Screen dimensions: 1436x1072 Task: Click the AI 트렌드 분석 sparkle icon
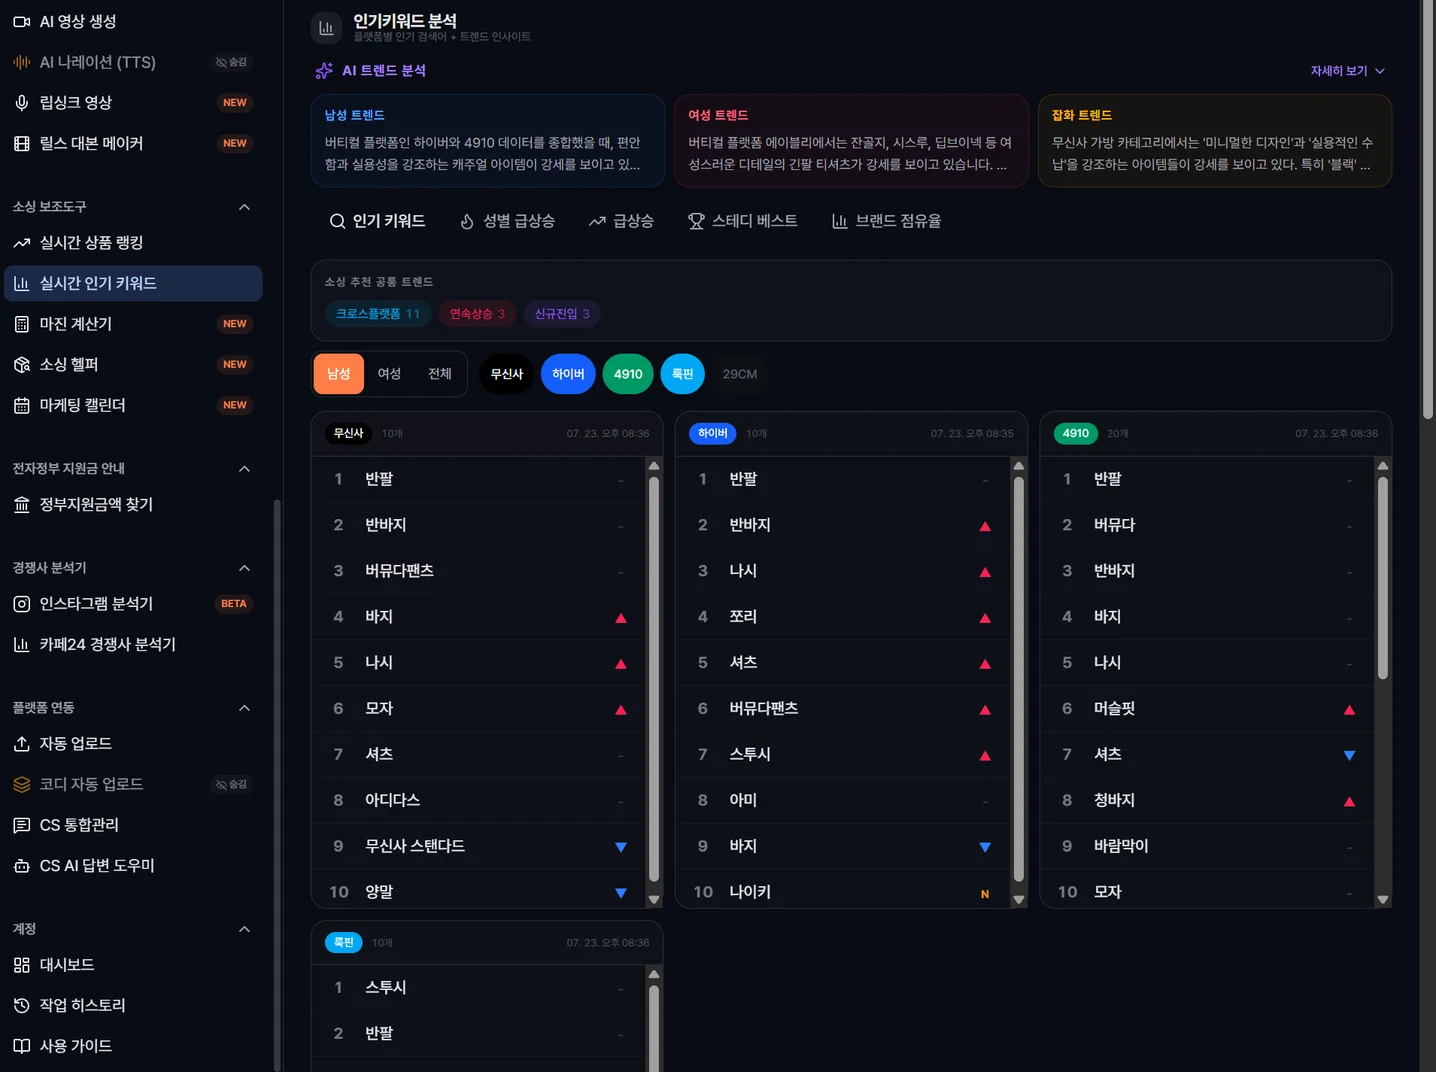tap(324, 71)
